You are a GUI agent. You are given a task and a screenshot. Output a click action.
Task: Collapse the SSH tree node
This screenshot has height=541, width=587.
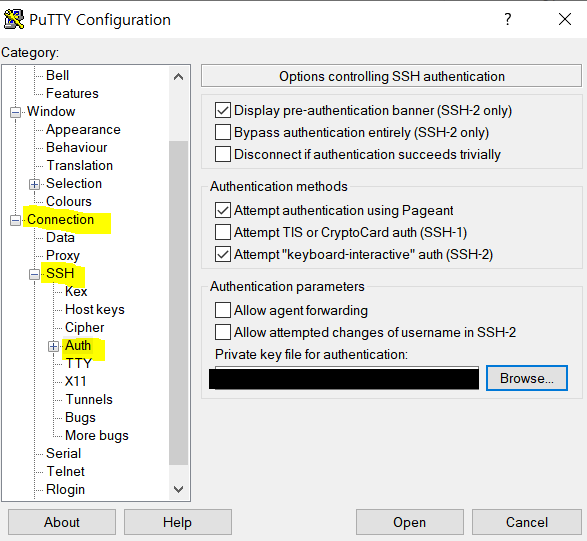tap(34, 274)
